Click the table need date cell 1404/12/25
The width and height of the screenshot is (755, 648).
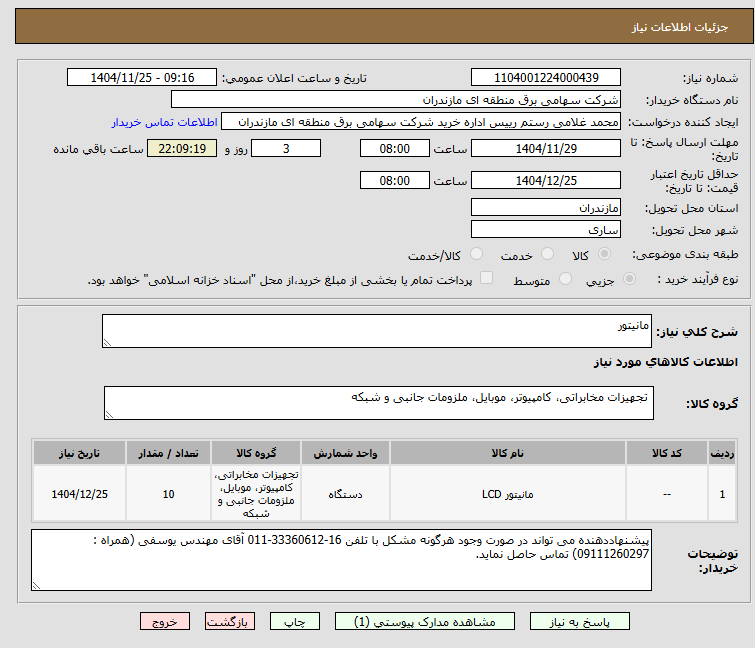tap(80, 494)
